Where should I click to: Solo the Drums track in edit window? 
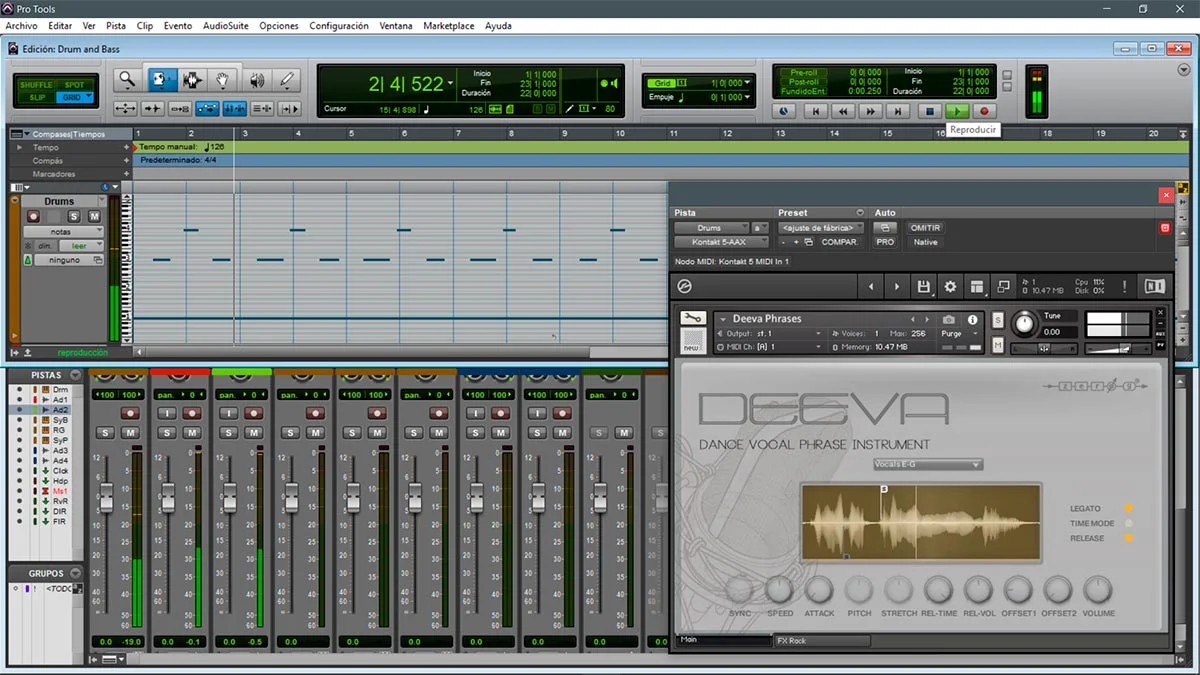(x=74, y=216)
